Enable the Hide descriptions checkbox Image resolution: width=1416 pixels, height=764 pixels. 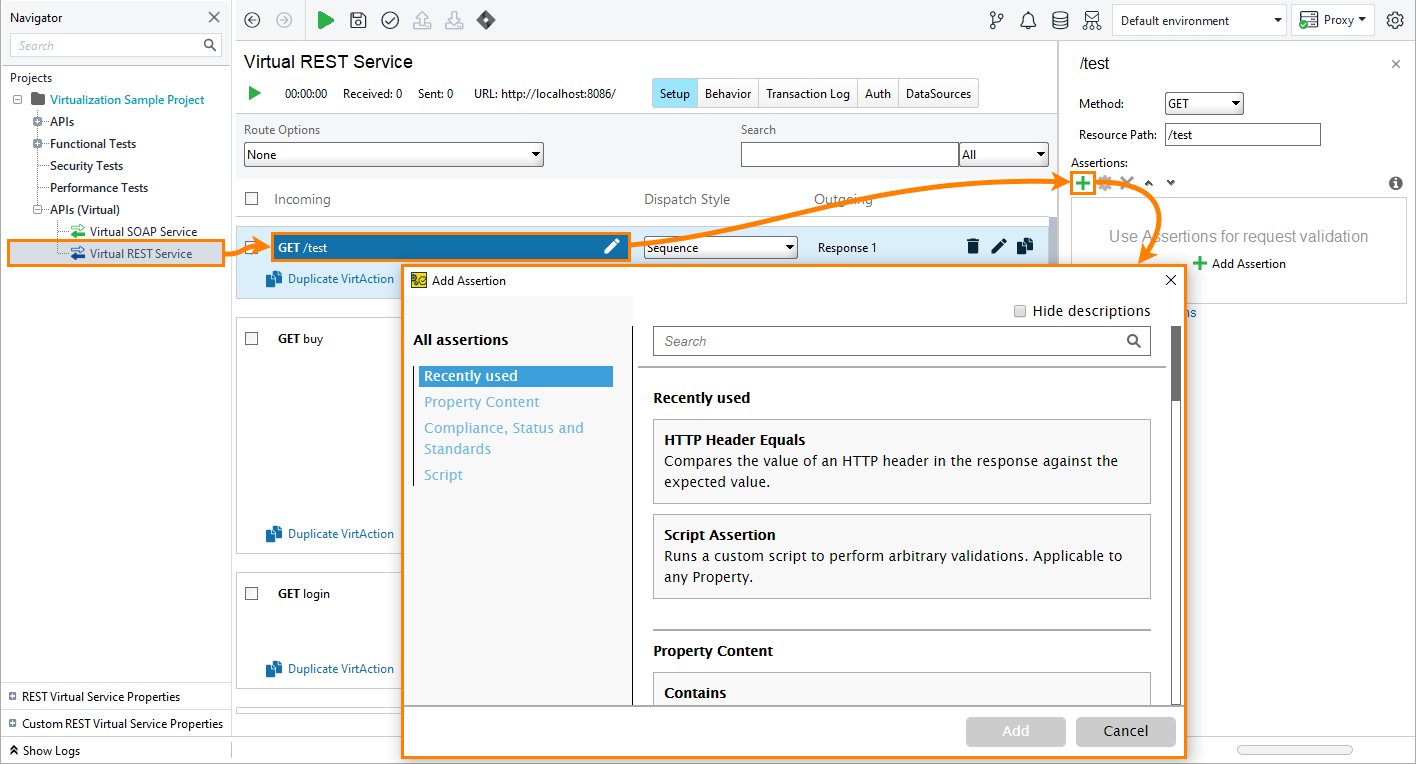tap(1021, 311)
